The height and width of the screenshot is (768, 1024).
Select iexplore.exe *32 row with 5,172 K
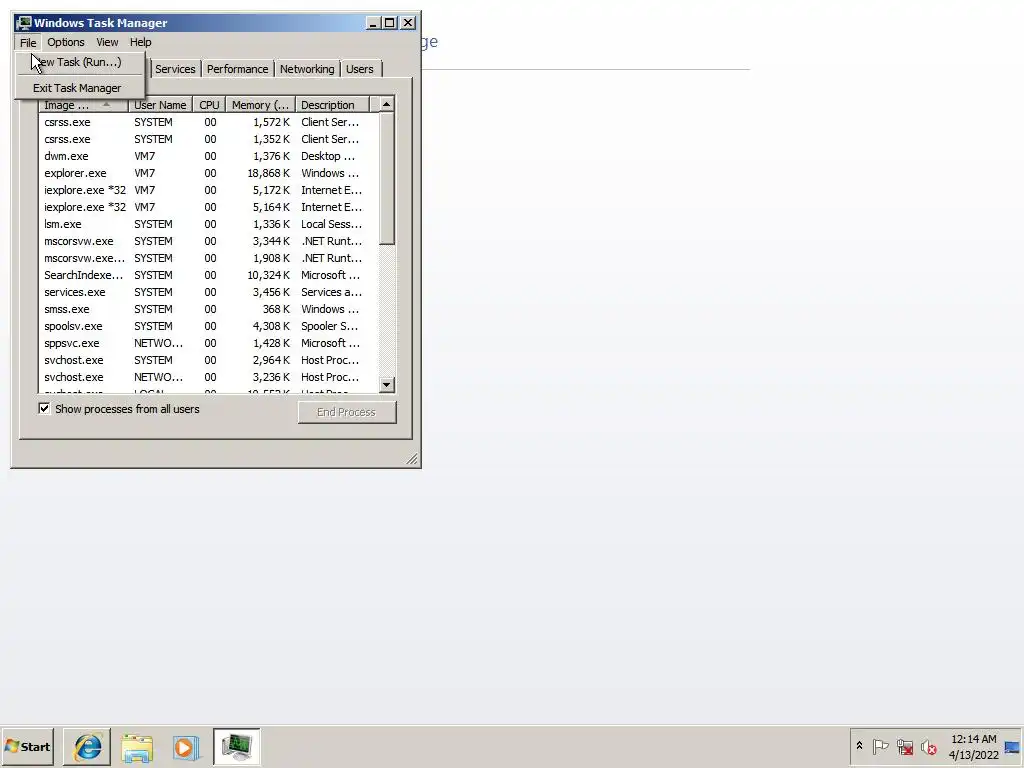click(x=208, y=190)
